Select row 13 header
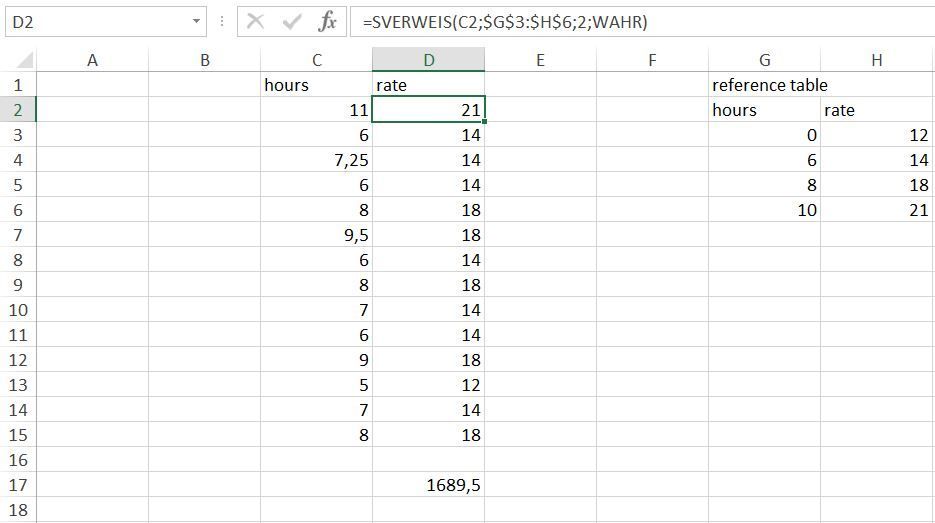 coord(18,385)
